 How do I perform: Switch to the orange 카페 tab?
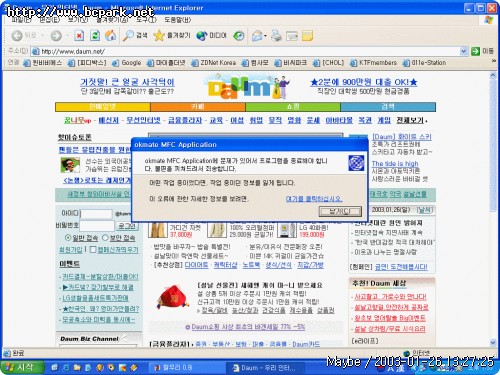click(x=198, y=107)
